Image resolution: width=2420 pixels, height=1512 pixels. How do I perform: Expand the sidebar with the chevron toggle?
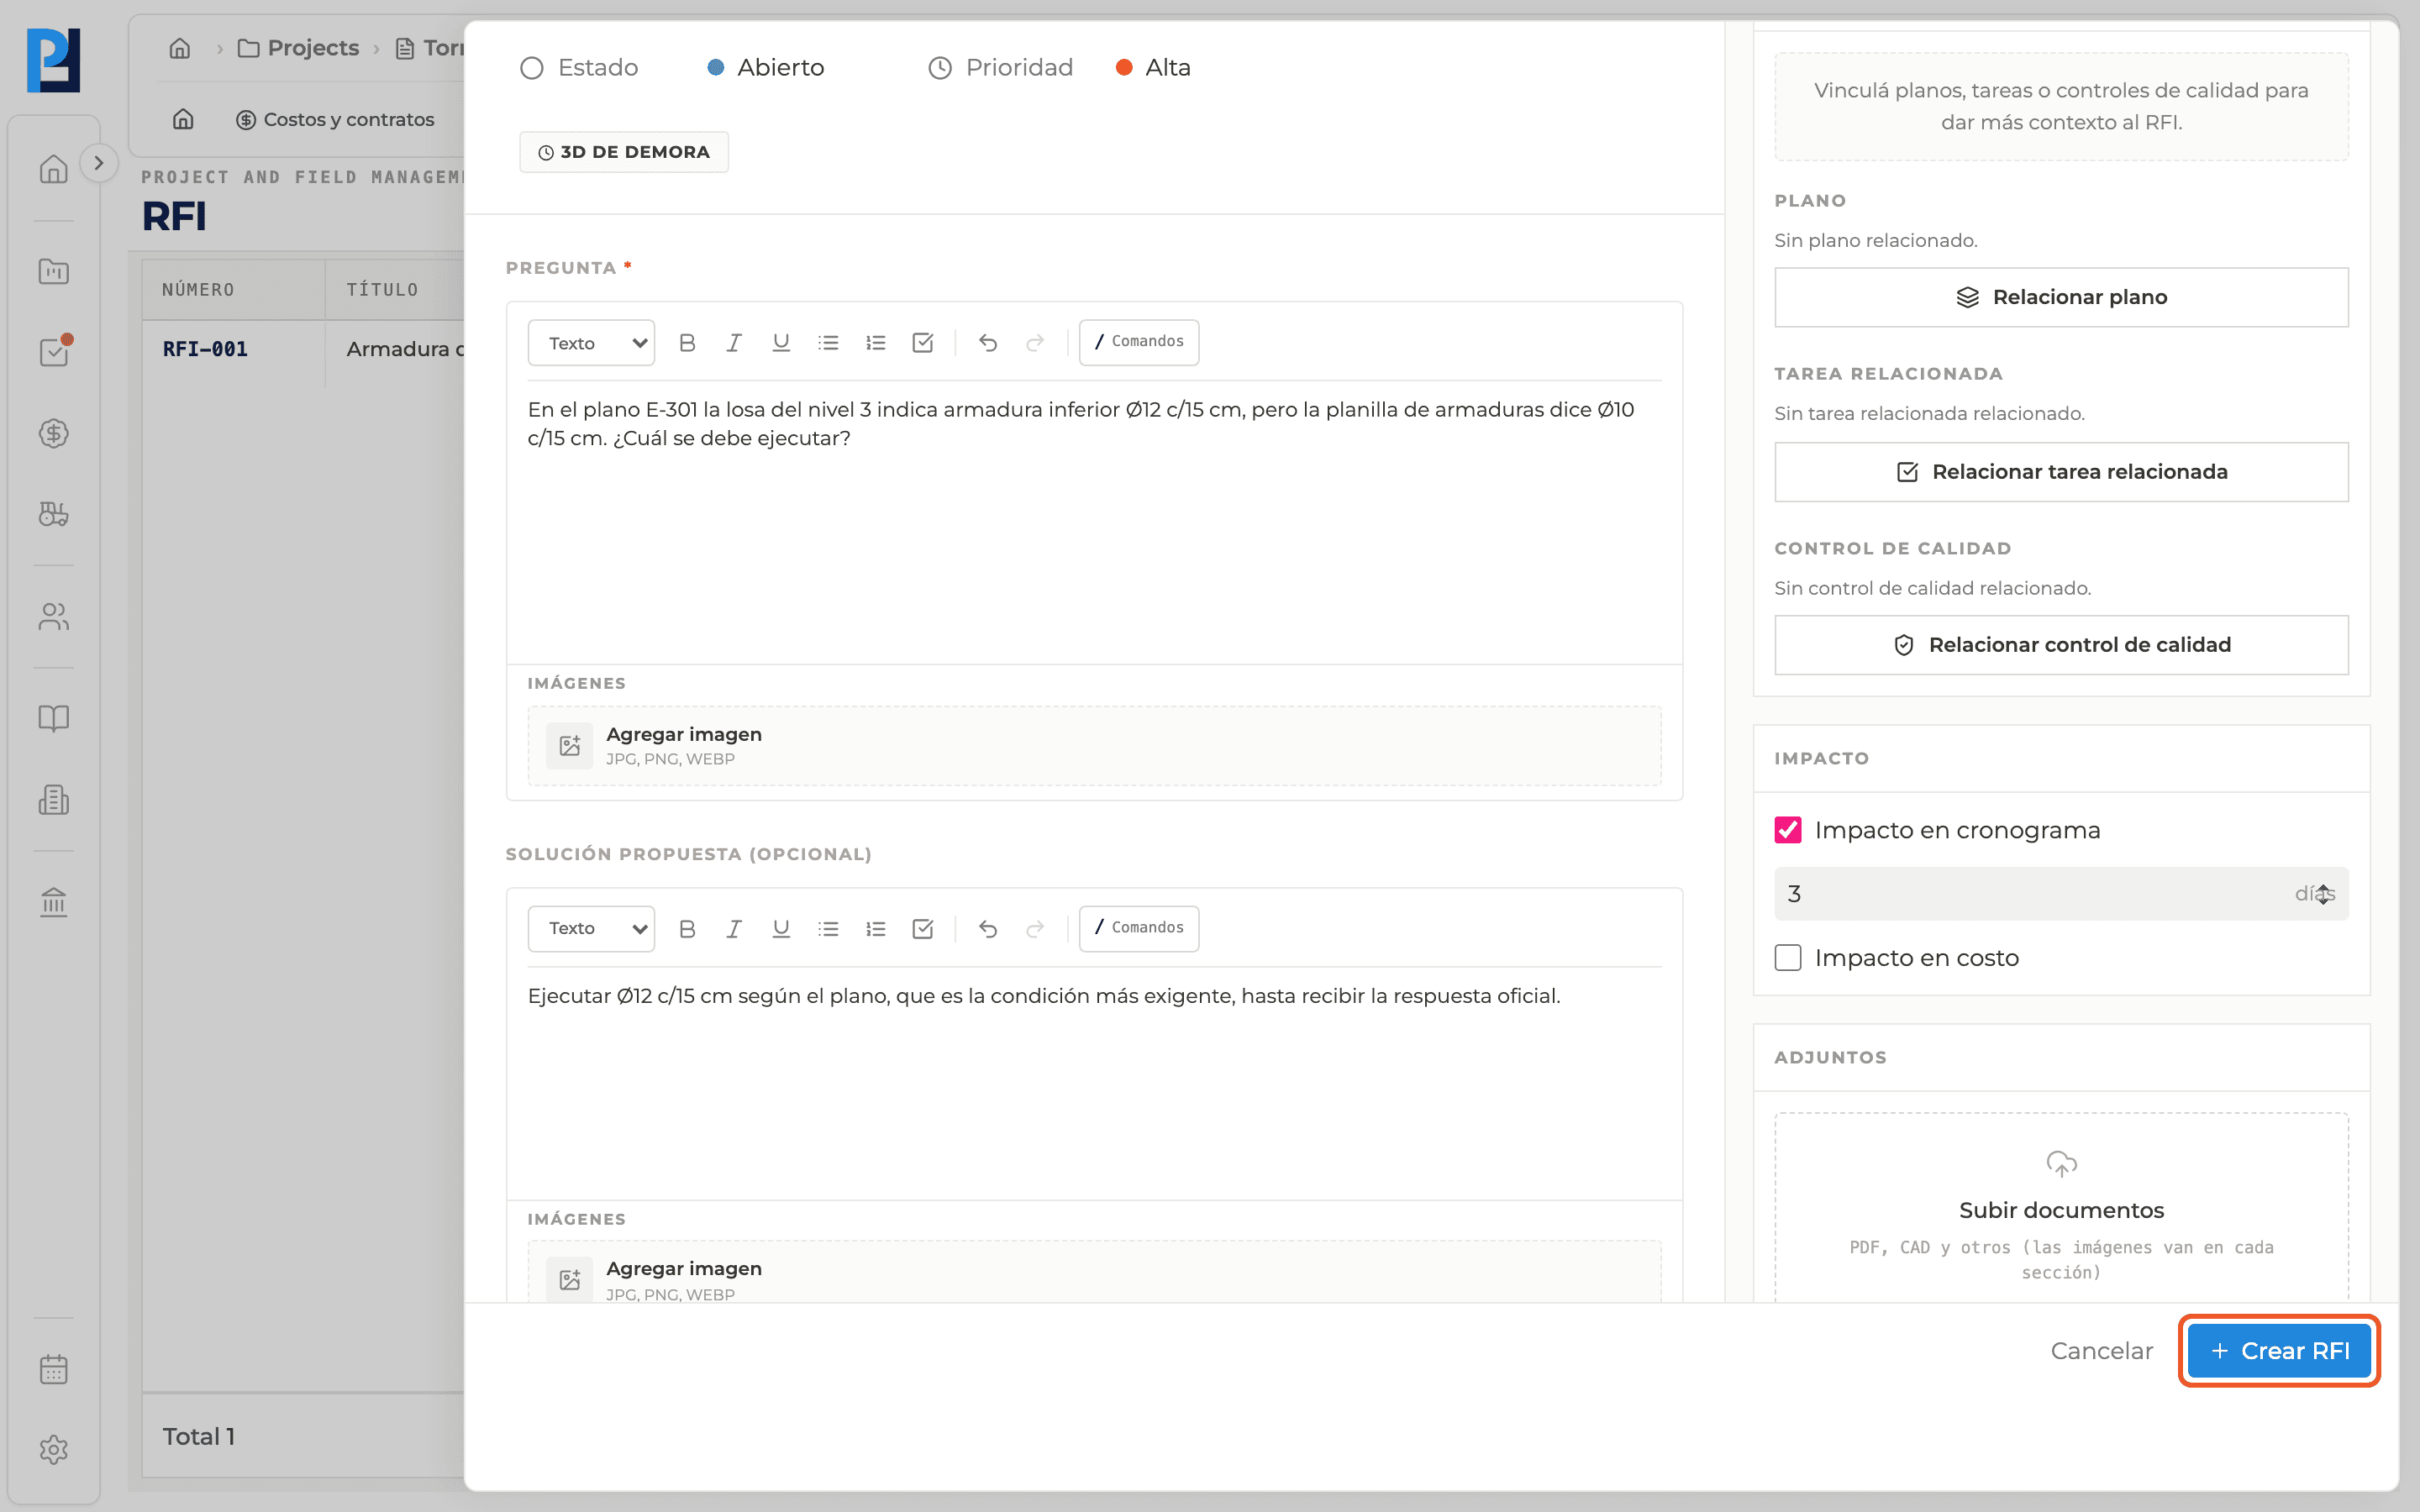click(98, 163)
